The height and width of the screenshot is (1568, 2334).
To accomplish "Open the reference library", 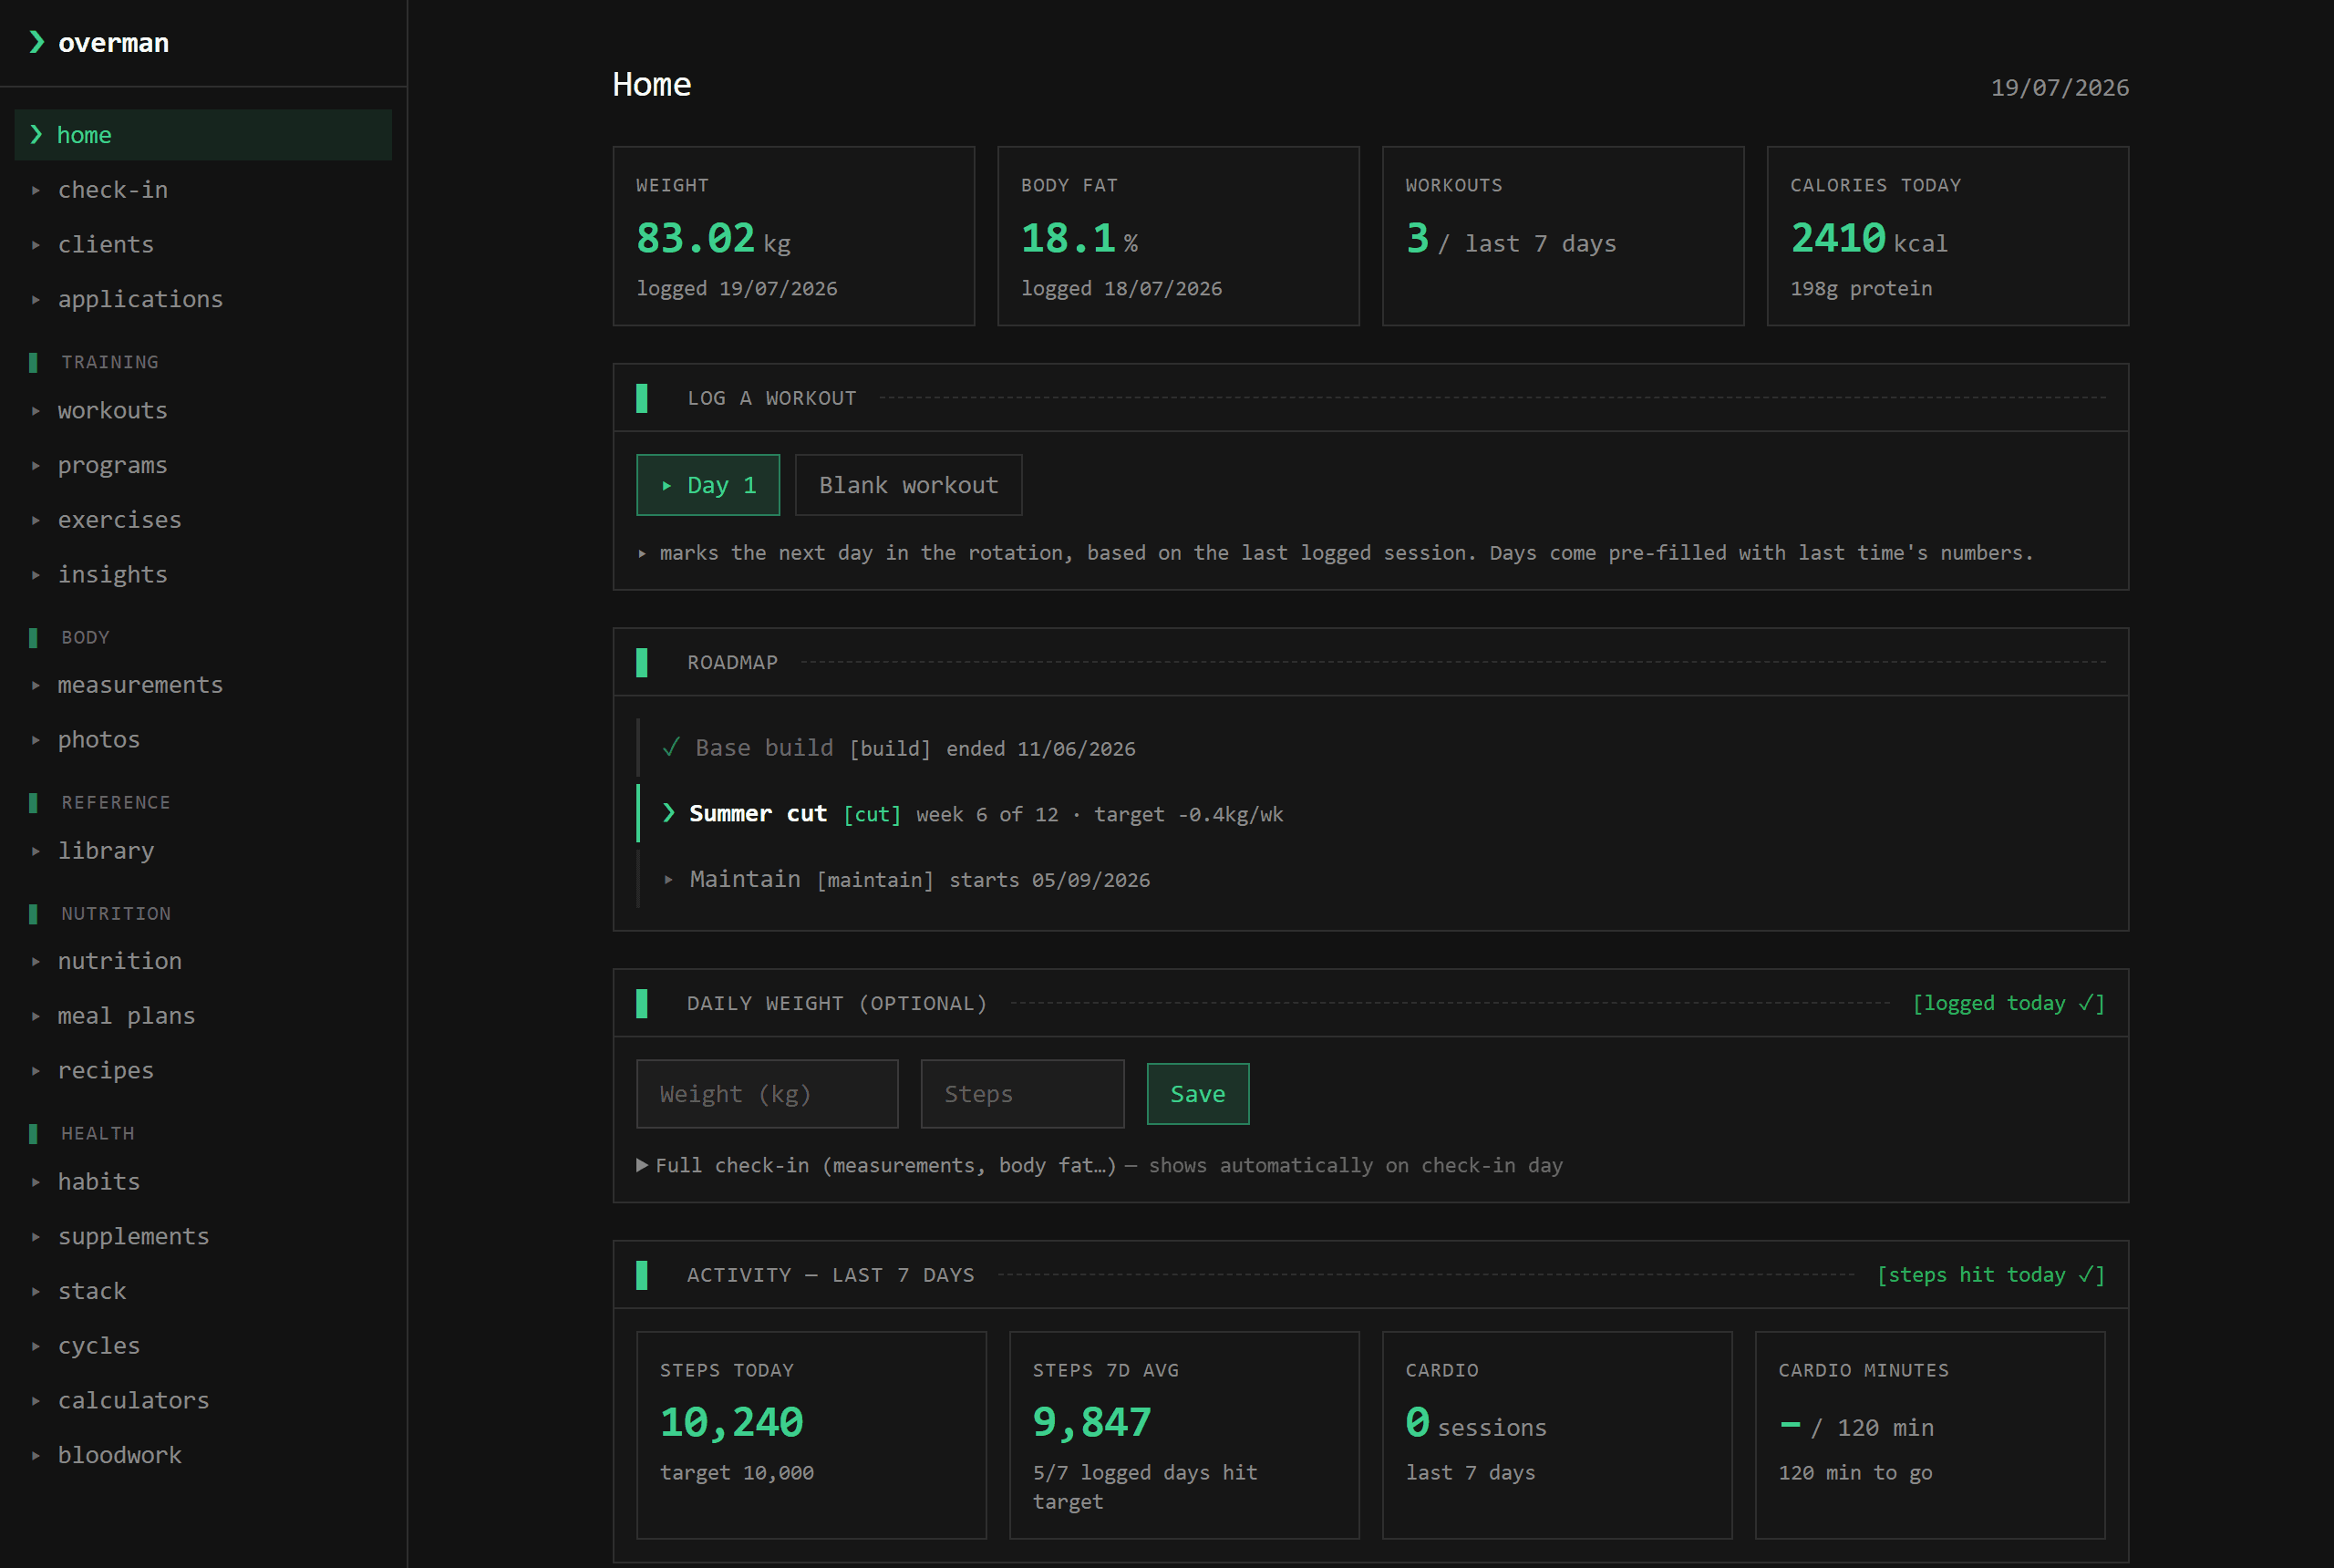I will point(203,851).
